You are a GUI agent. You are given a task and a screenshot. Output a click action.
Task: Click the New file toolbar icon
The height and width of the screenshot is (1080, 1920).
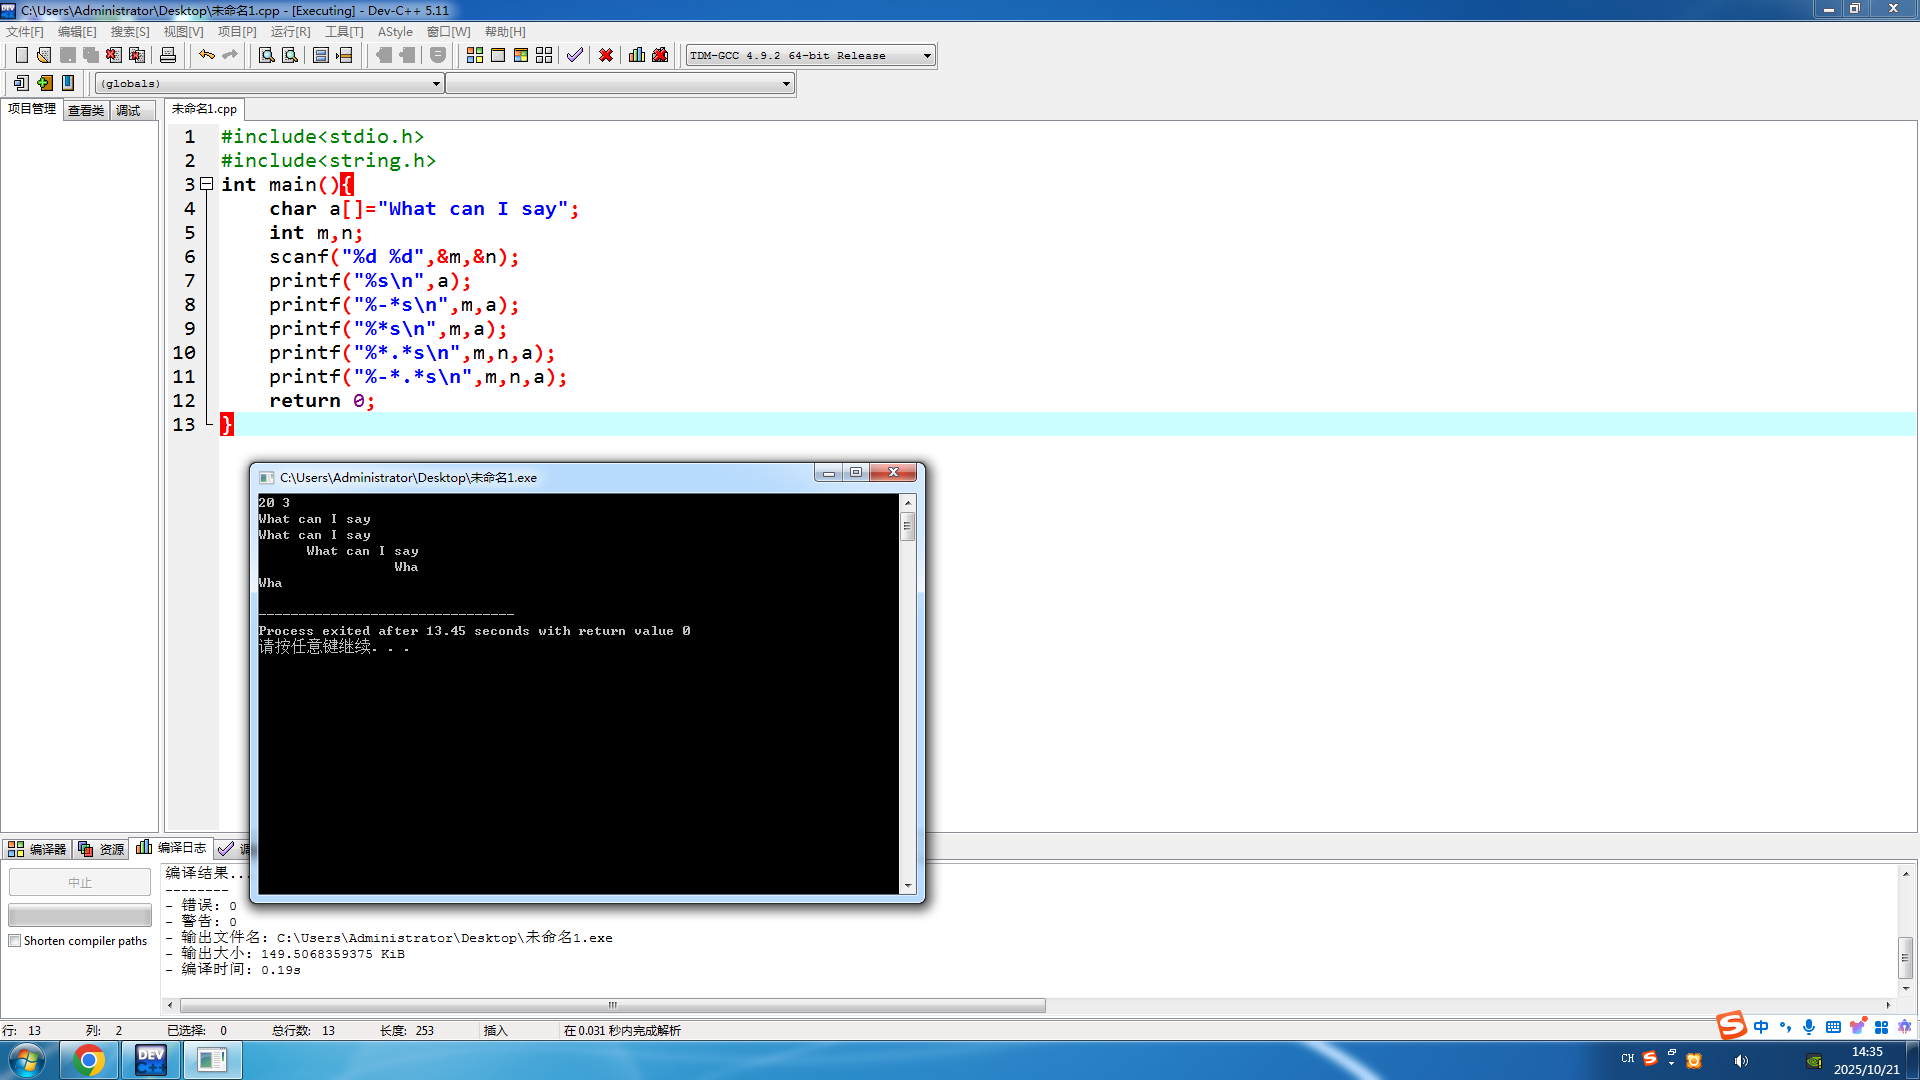pos(21,55)
